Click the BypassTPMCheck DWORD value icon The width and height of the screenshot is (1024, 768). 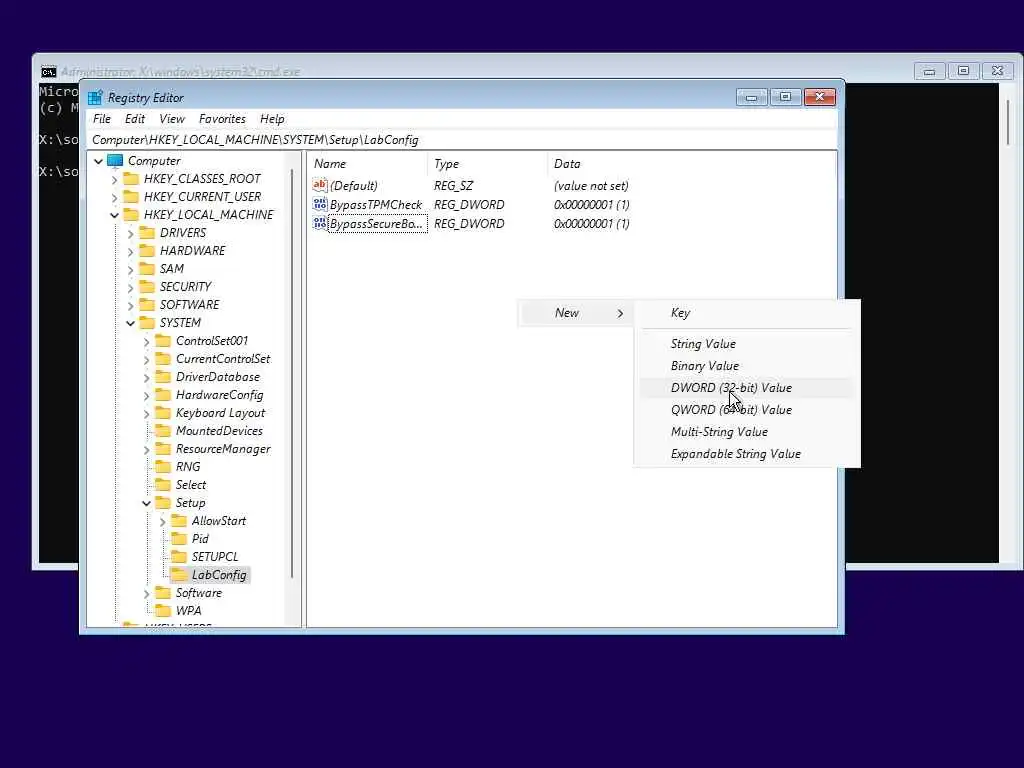click(320, 204)
